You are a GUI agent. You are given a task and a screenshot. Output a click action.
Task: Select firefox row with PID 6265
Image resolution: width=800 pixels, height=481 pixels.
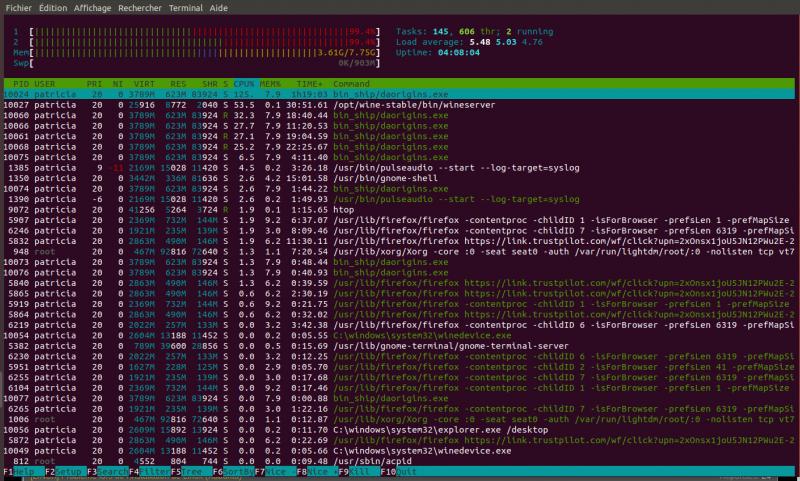(x=399, y=409)
